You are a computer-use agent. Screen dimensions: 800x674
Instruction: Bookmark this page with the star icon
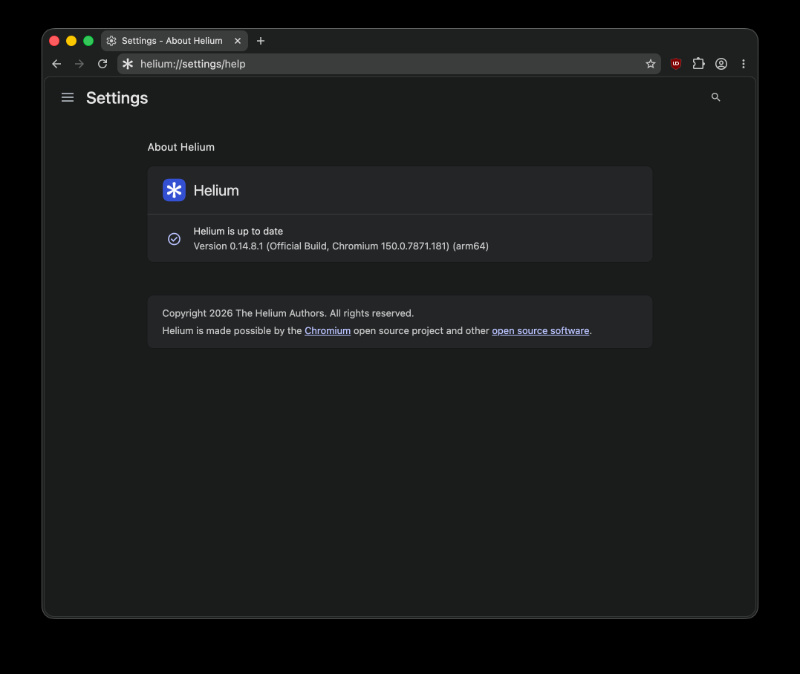650,64
